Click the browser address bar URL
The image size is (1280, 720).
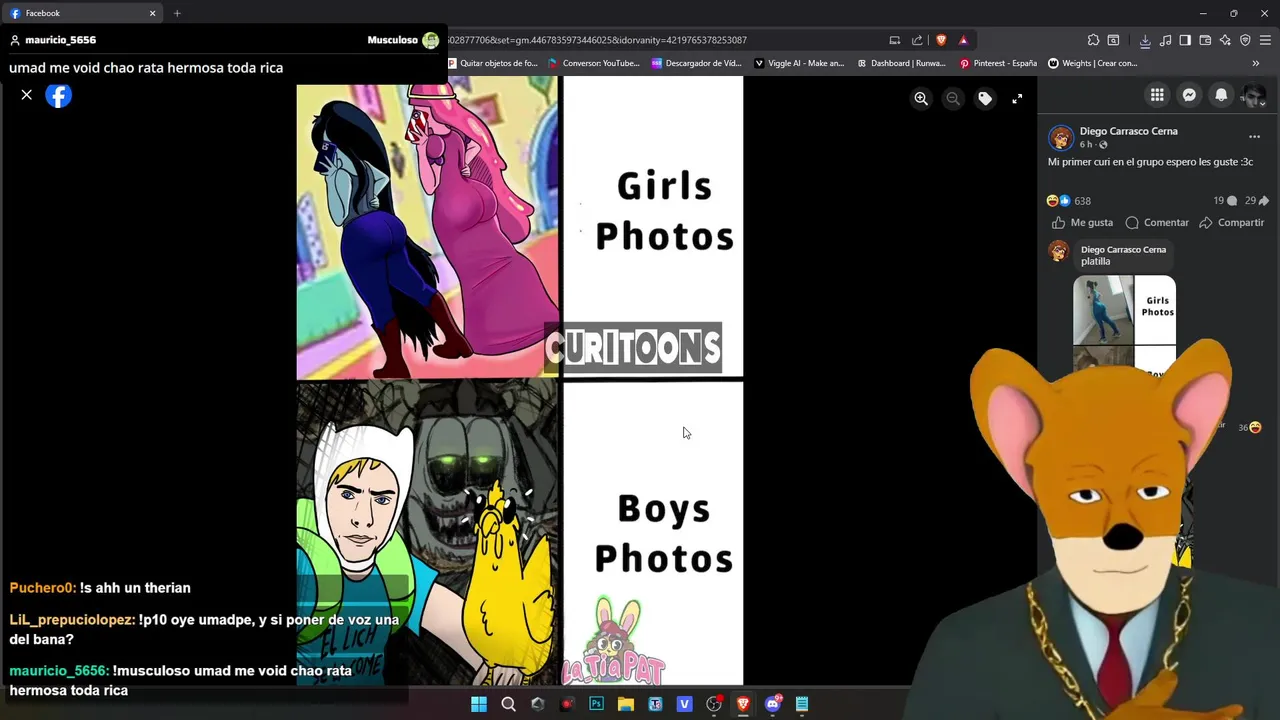click(596, 40)
